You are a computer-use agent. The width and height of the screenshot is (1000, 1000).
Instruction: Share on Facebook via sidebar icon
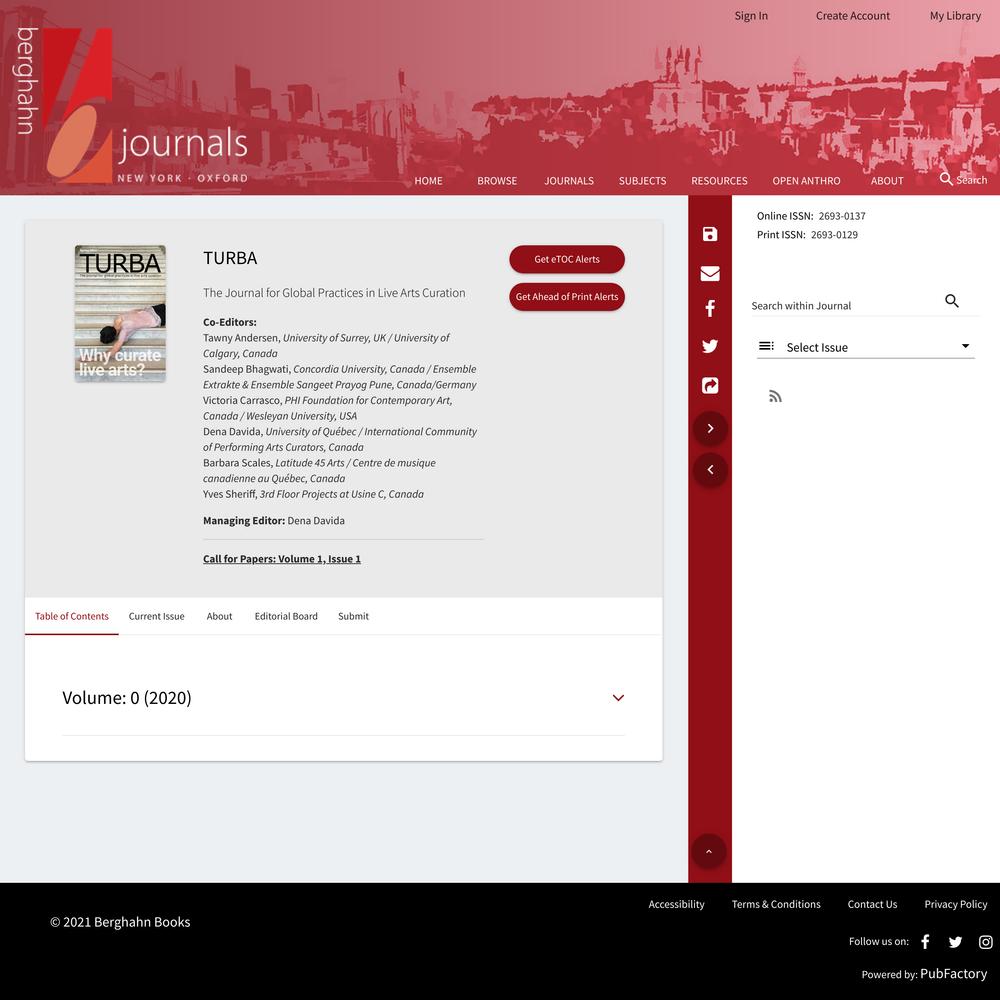710,309
